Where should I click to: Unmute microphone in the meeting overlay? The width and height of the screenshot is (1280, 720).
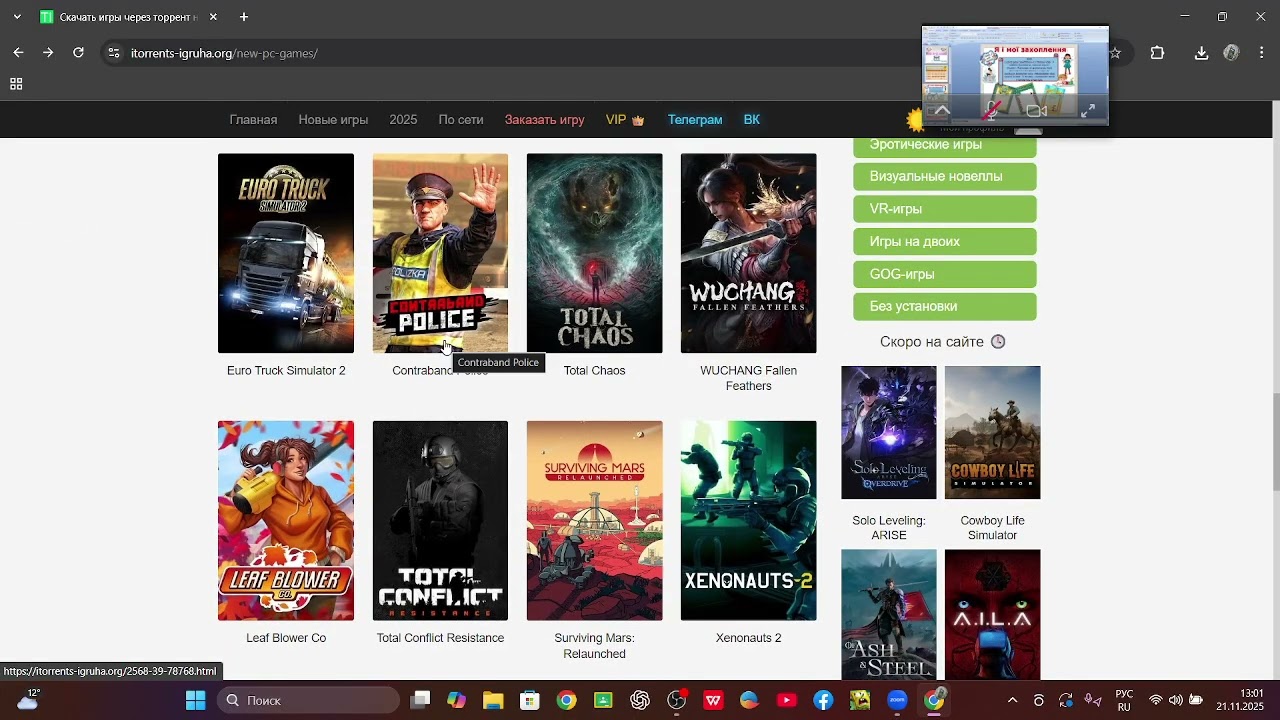(x=991, y=110)
